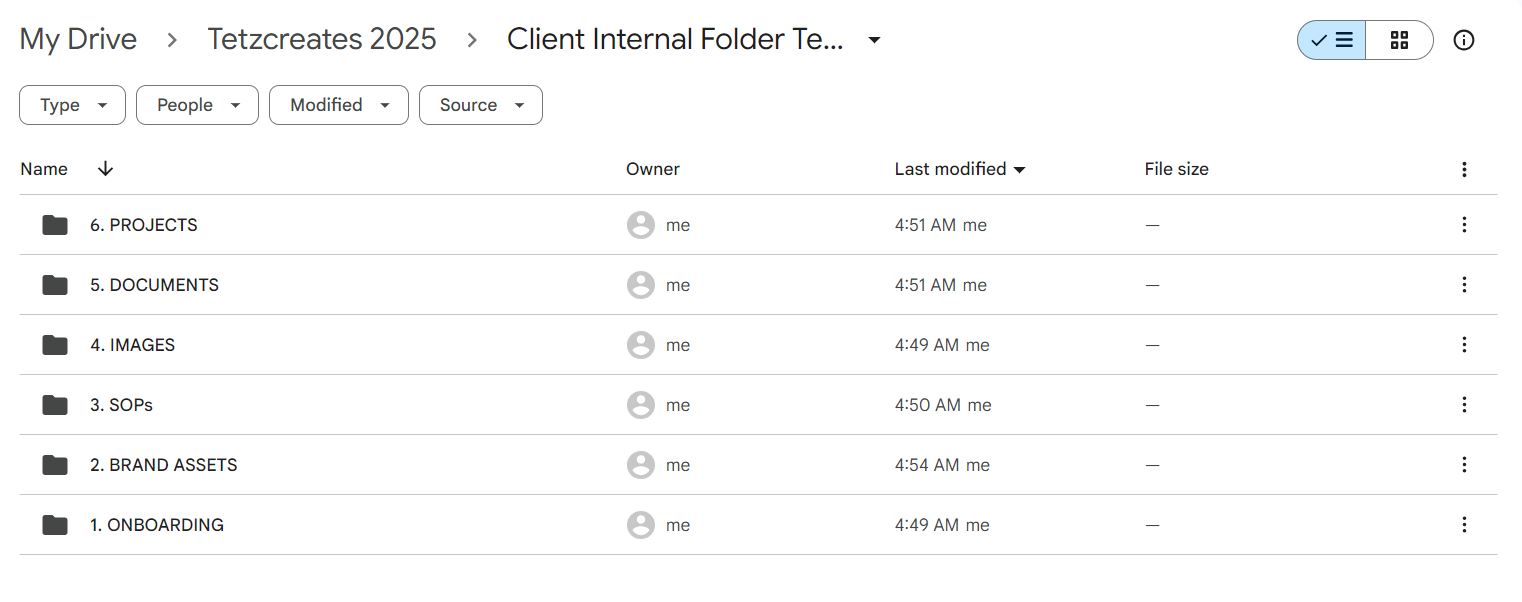Navigate to Tetzcreates 2025 breadcrumb
Image resolution: width=1522 pixels, height=602 pixels.
(321, 40)
